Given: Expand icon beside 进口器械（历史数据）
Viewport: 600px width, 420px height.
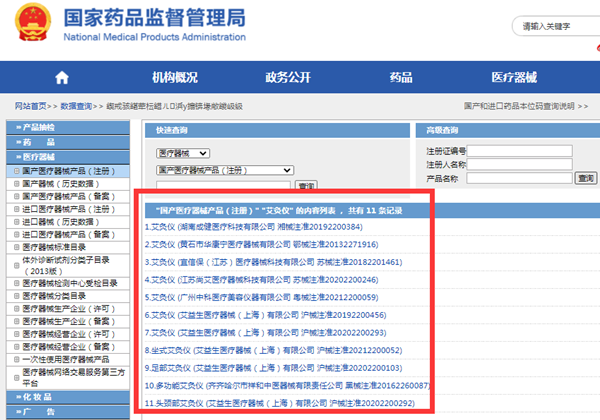Looking at the screenshot, I should click(x=16, y=221).
